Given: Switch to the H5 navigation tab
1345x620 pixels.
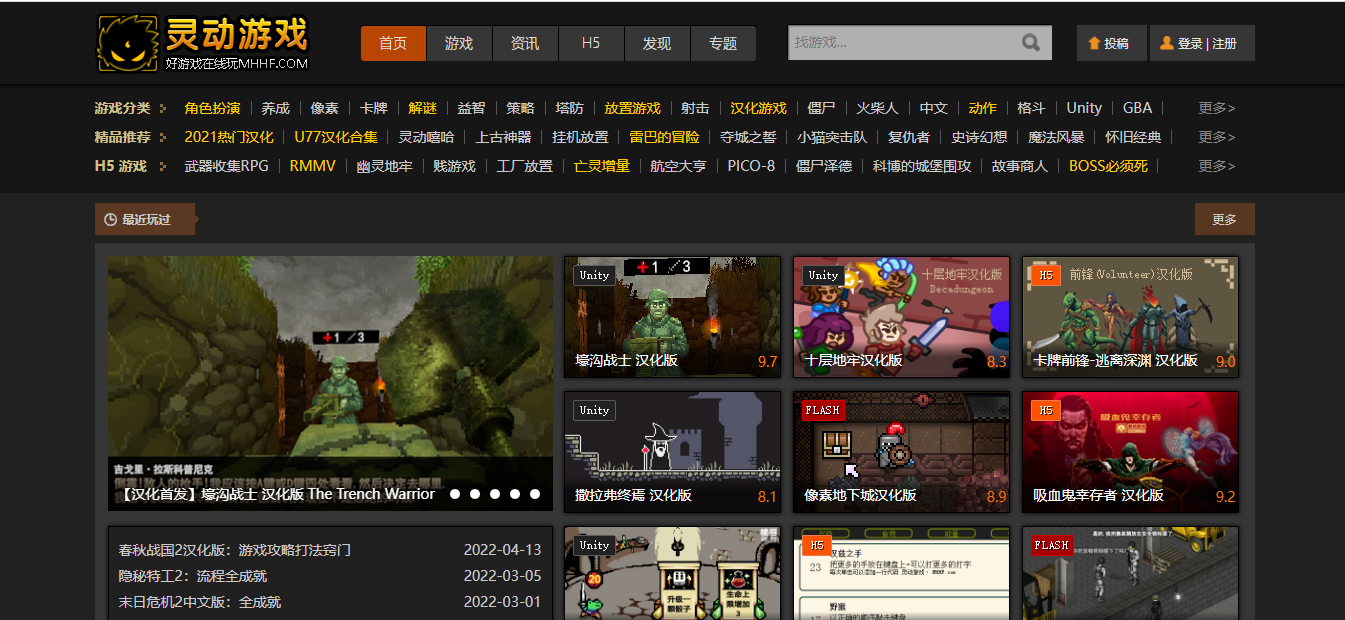Looking at the screenshot, I should click(591, 43).
